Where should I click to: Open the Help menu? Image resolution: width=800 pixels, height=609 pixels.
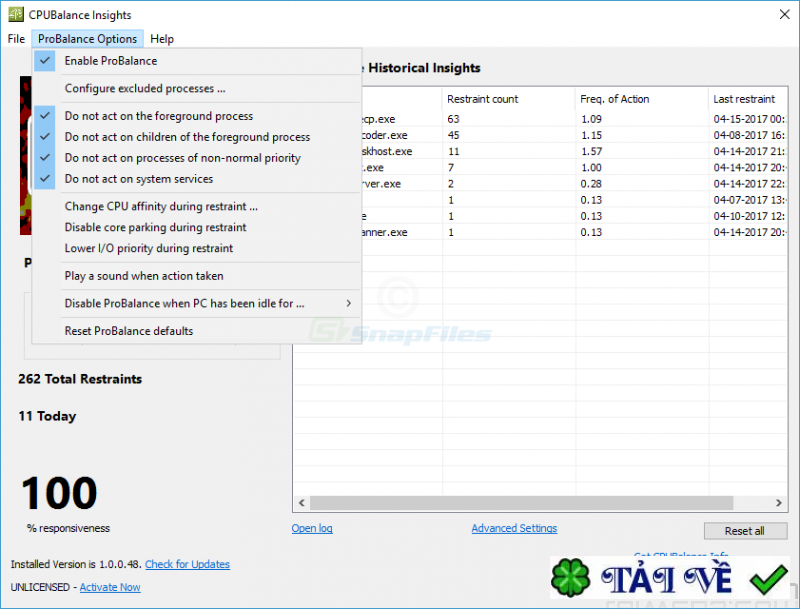coord(162,39)
